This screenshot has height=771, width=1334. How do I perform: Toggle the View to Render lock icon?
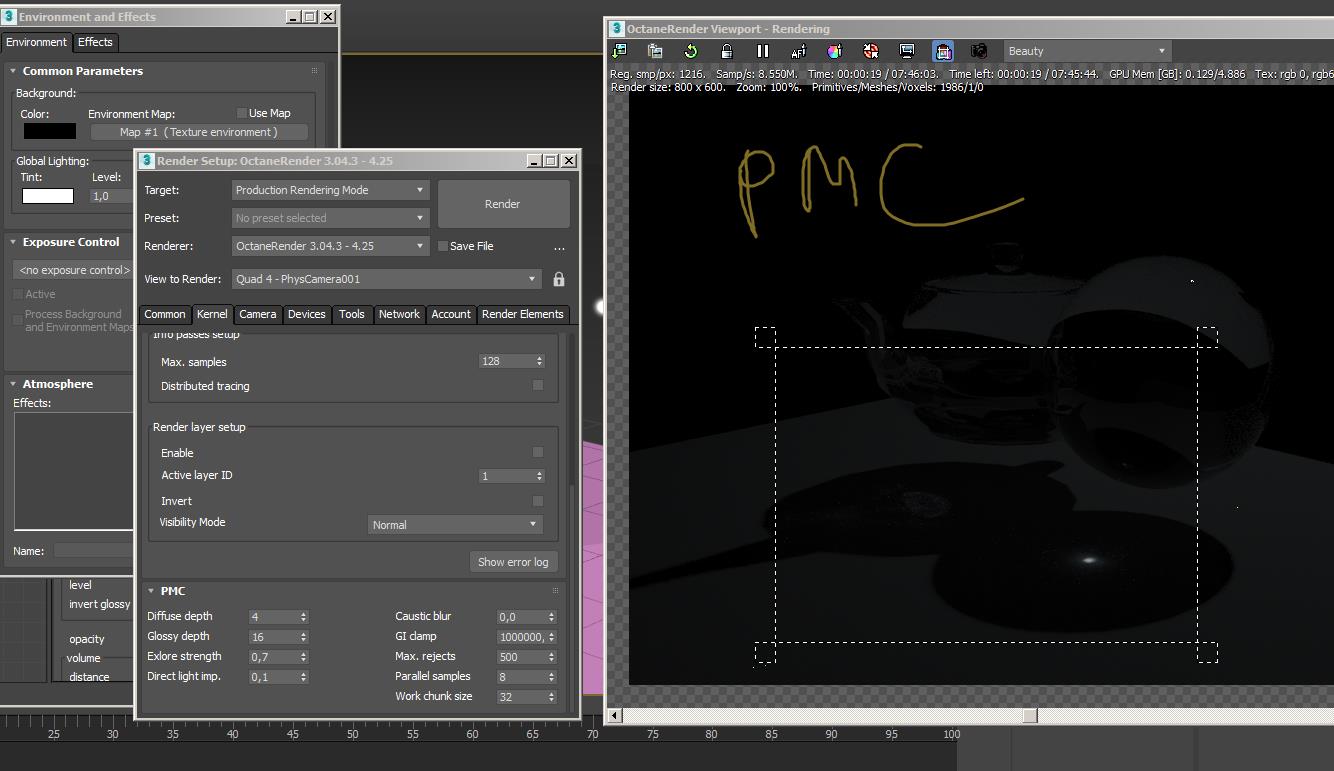click(x=559, y=279)
